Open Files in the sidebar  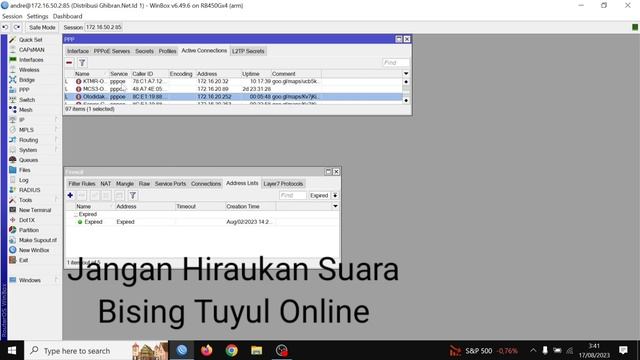coord(24,170)
